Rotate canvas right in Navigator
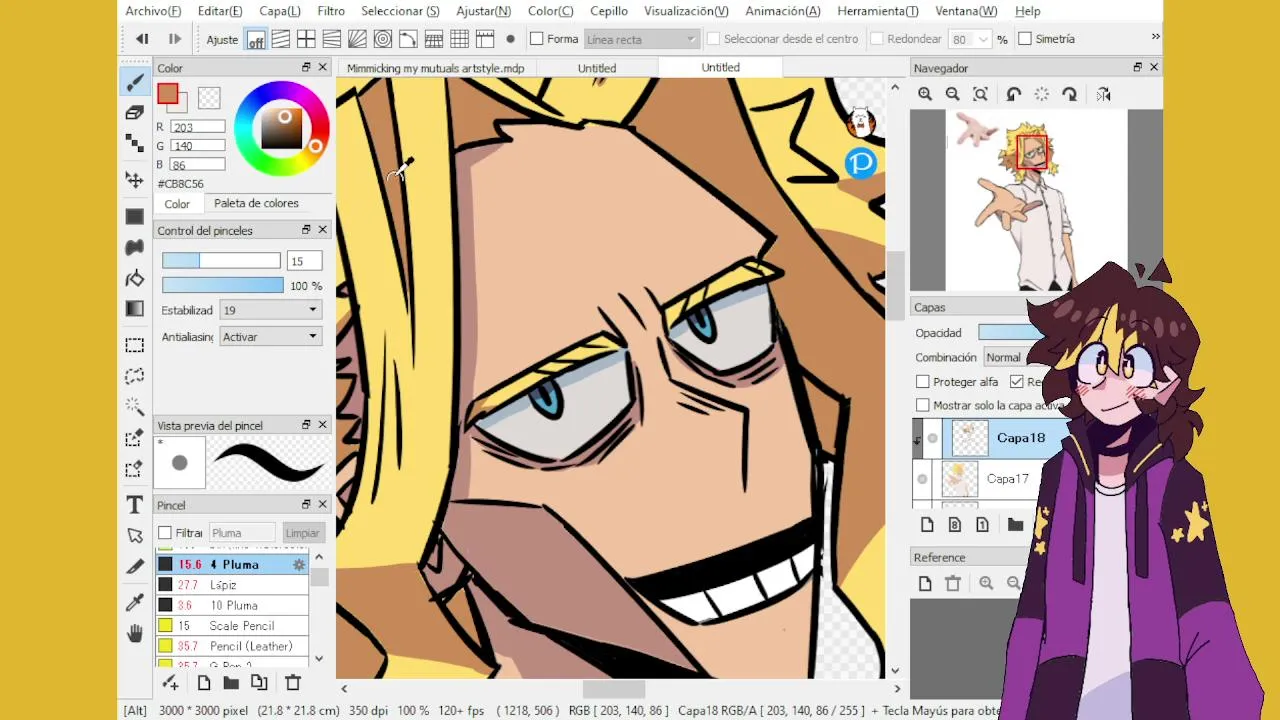This screenshot has width=1280, height=720. [1069, 94]
